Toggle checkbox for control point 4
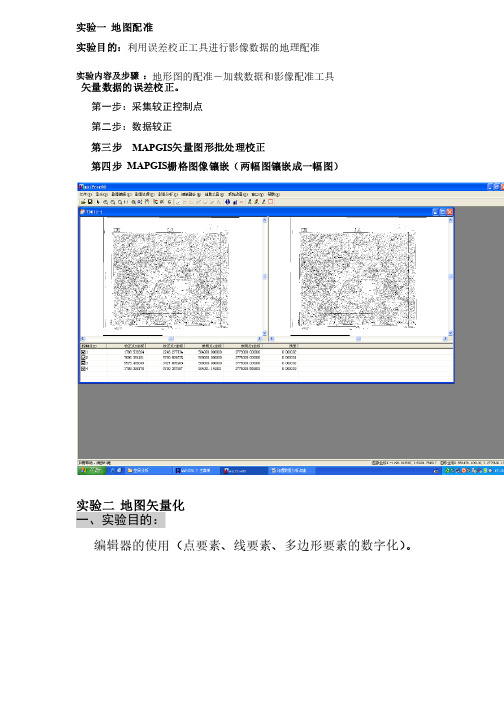The height and width of the screenshot is (713, 504). 83,368
